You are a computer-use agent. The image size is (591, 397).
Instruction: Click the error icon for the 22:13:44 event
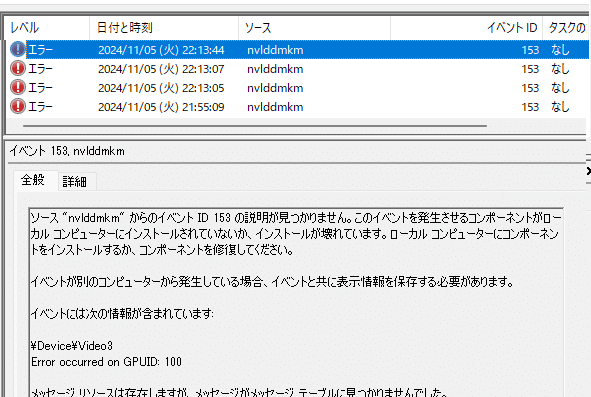(x=17, y=49)
